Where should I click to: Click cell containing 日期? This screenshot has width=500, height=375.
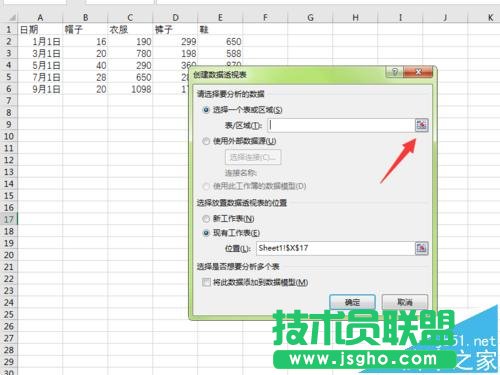(40, 30)
